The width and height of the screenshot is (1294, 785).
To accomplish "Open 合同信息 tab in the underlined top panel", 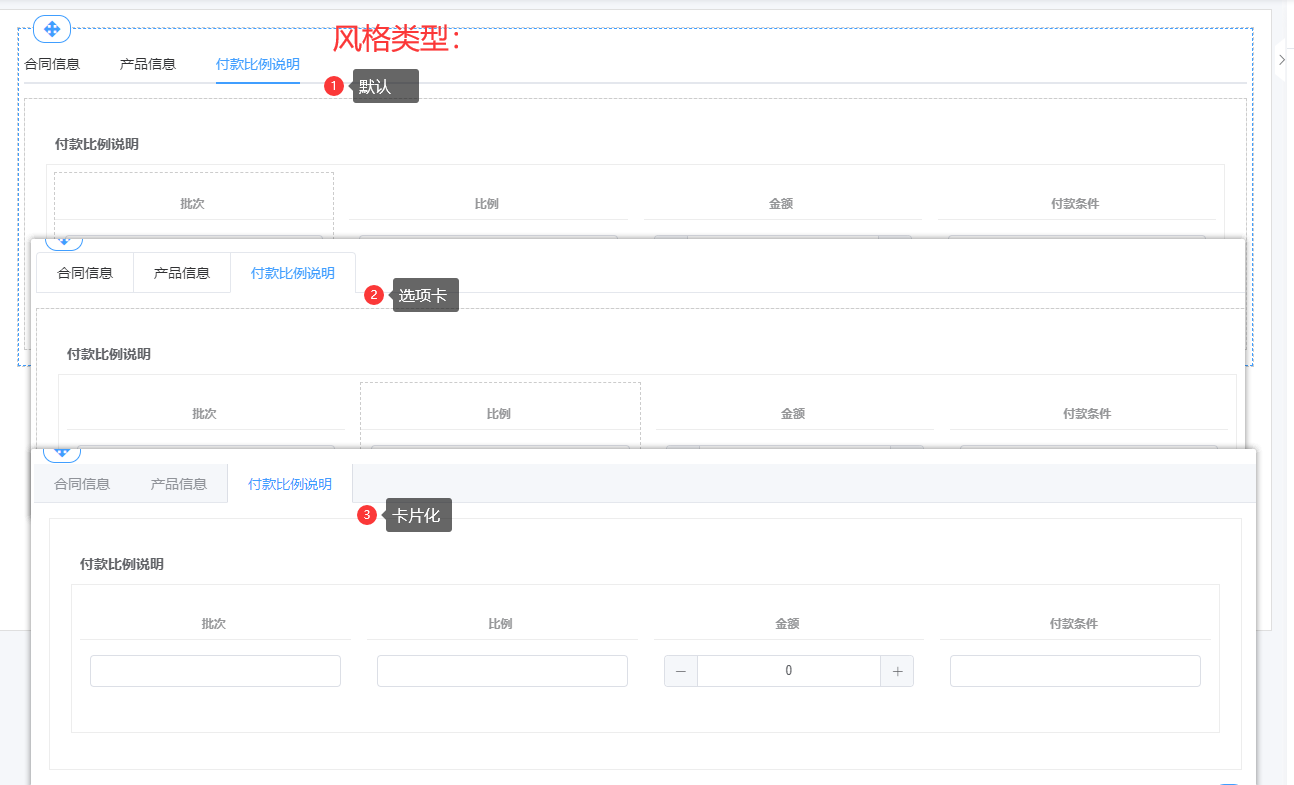I will [x=52, y=64].
